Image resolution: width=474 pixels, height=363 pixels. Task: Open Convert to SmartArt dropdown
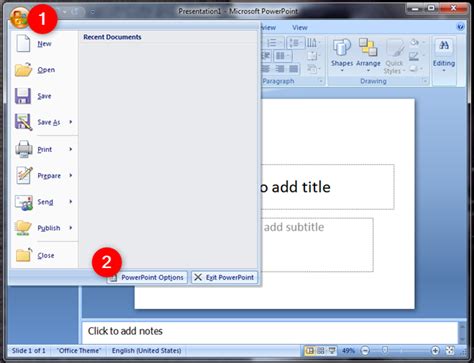point(313,69)
